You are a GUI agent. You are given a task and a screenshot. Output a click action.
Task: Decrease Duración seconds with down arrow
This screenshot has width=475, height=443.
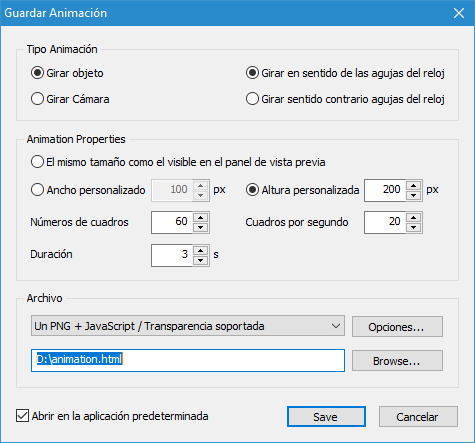(200, 260)
